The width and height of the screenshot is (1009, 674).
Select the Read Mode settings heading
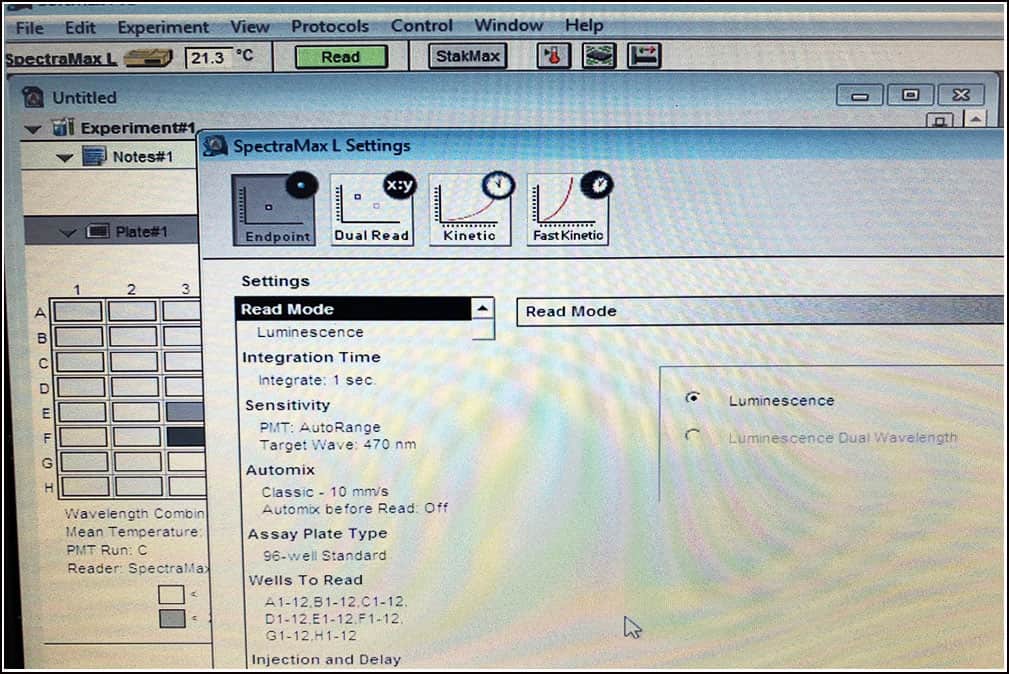(x=353, y=309)
